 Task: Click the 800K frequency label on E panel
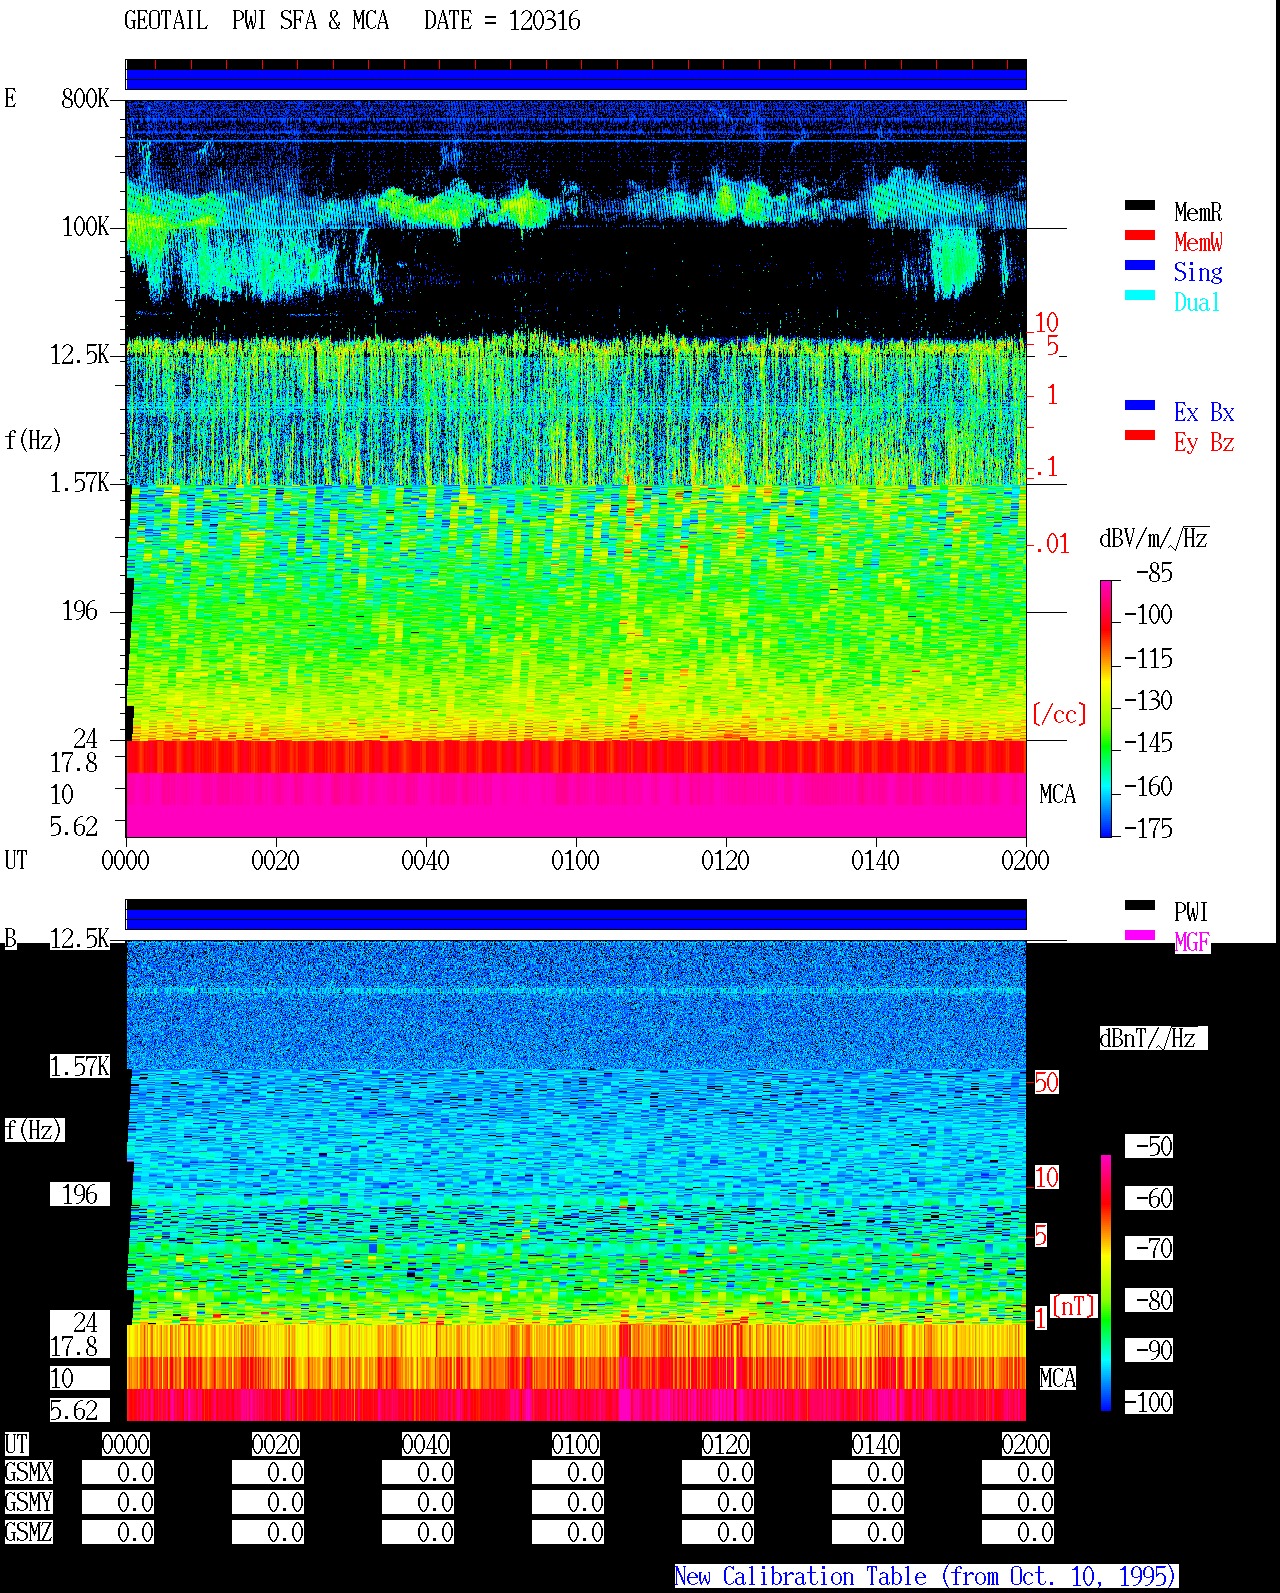(x=85, y=98)
